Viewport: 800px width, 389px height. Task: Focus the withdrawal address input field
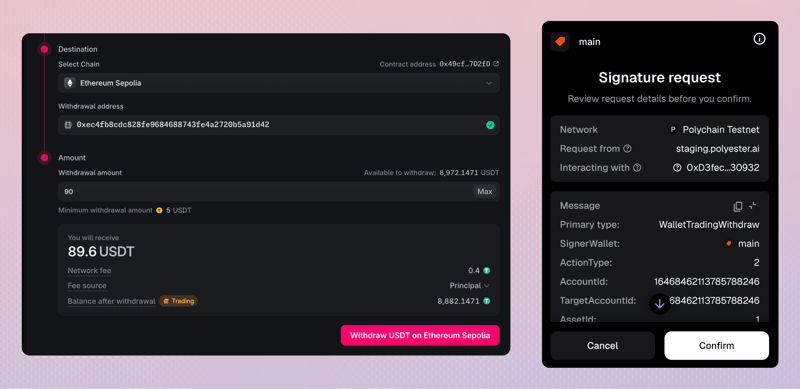[x=279, y=125]
